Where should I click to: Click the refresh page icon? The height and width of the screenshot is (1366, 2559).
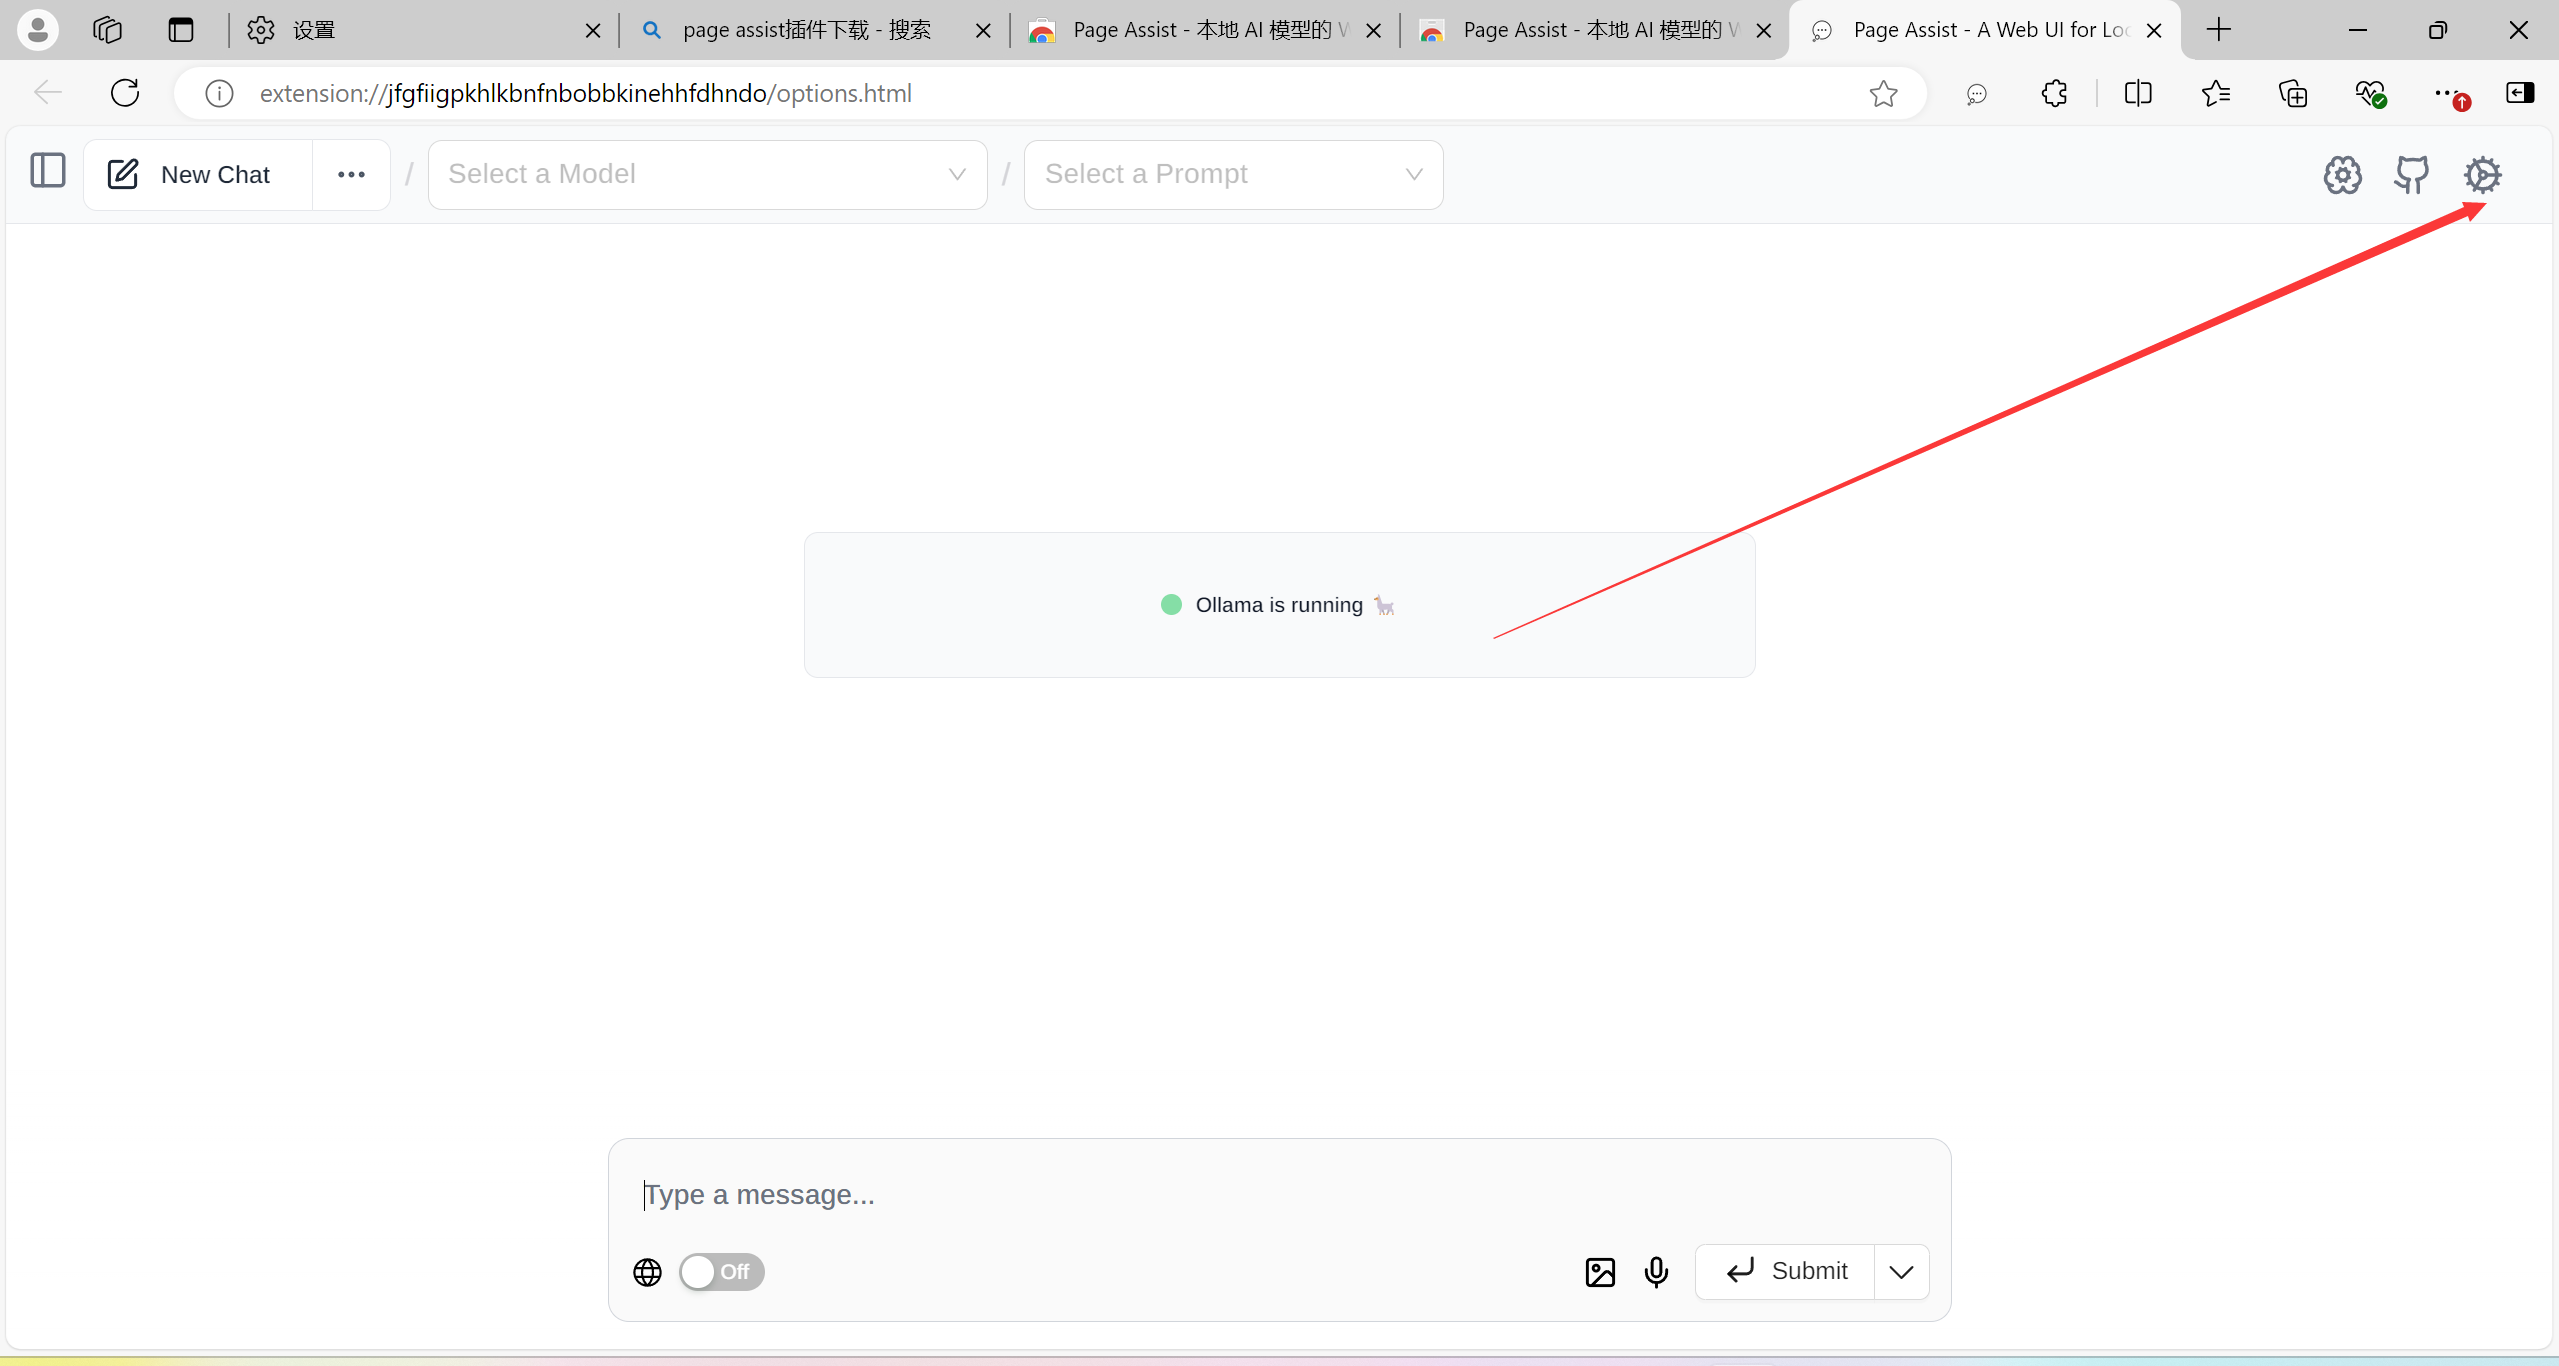125,93
